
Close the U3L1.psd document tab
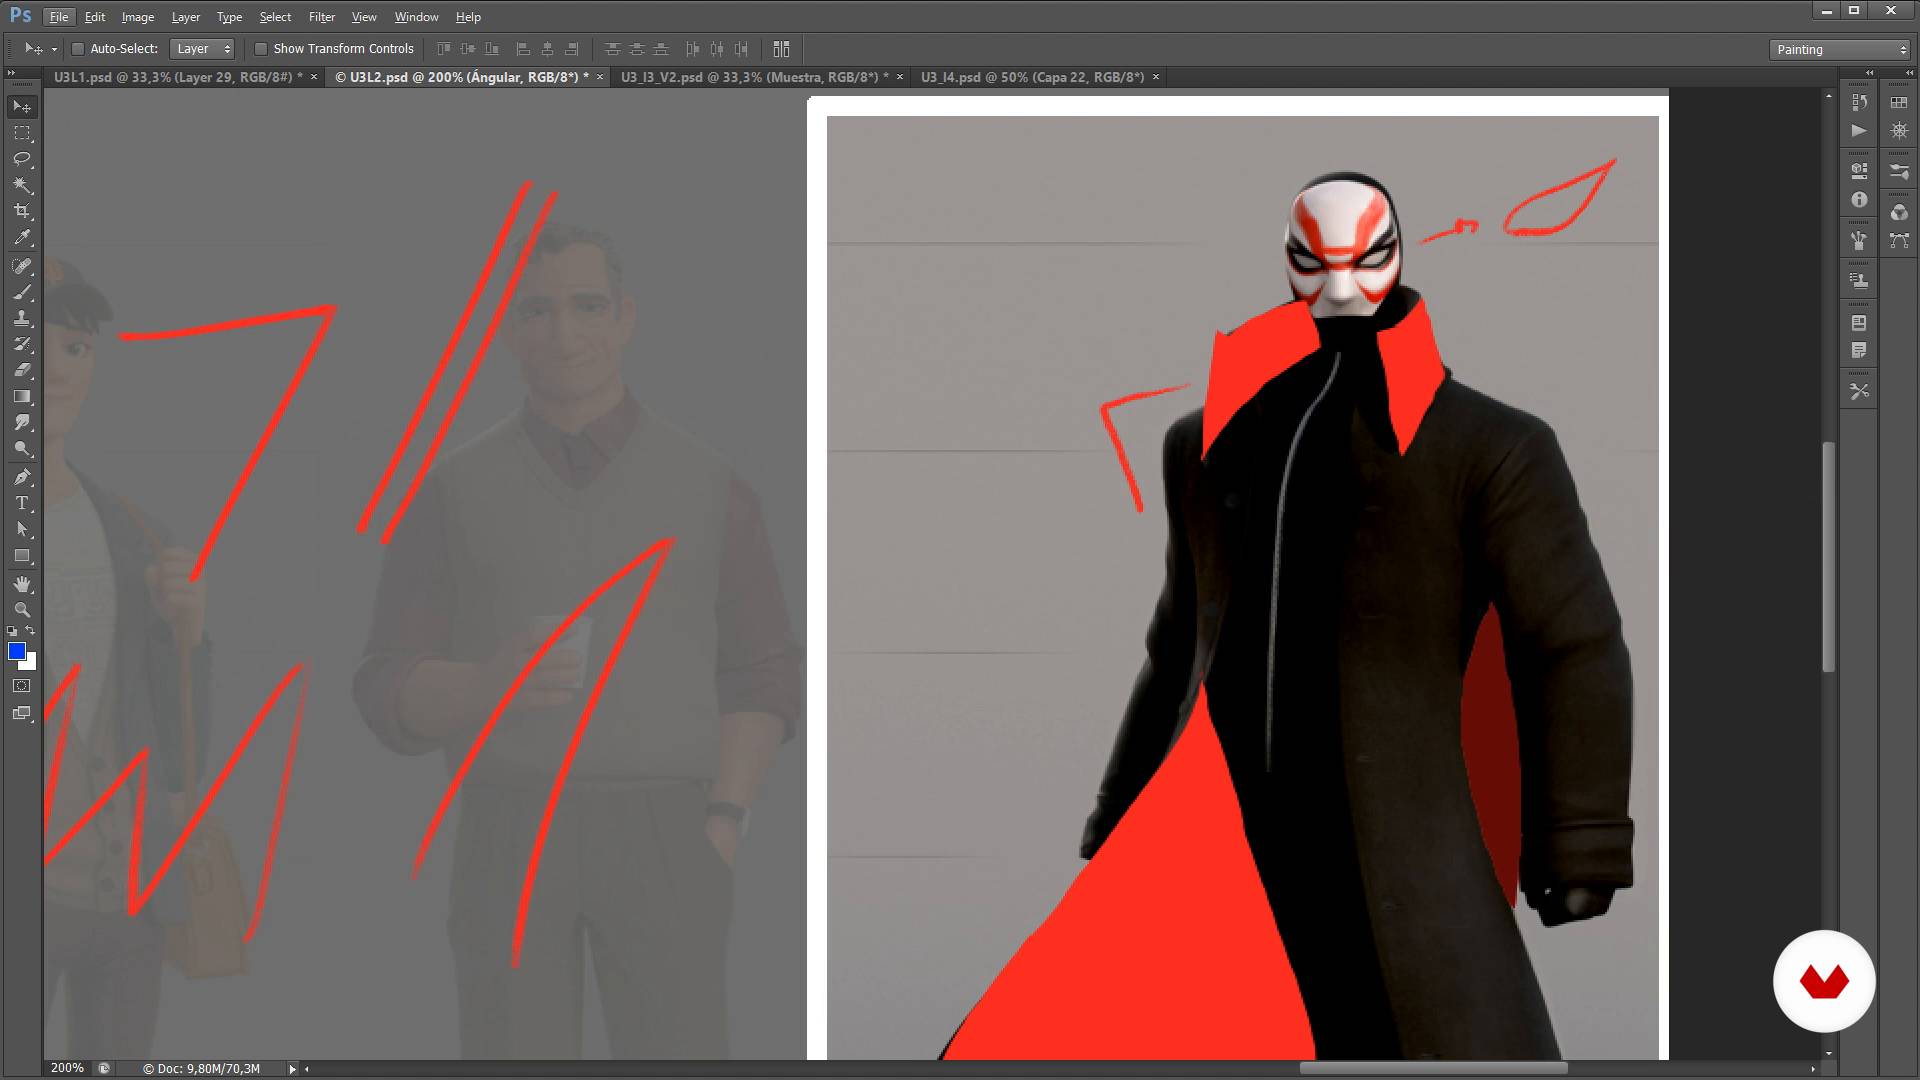tap(314, 77)
